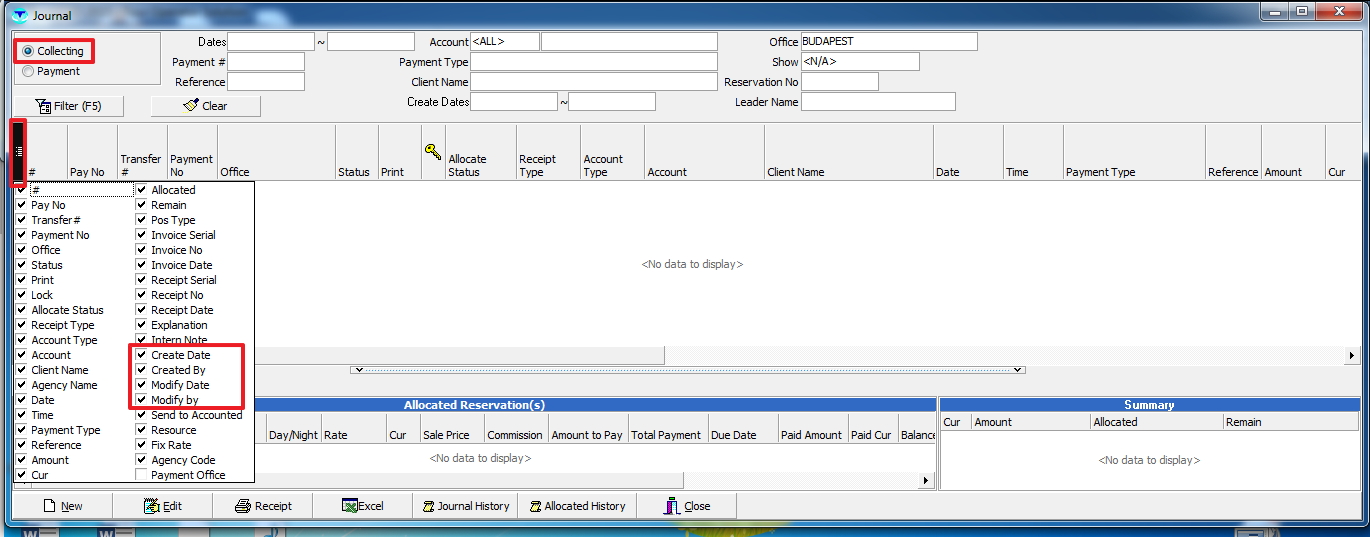The image size is (1370, 537).
Task: Click the Filter (F5) funnel button
Action: pyautogui.click(x=68, y=106)
